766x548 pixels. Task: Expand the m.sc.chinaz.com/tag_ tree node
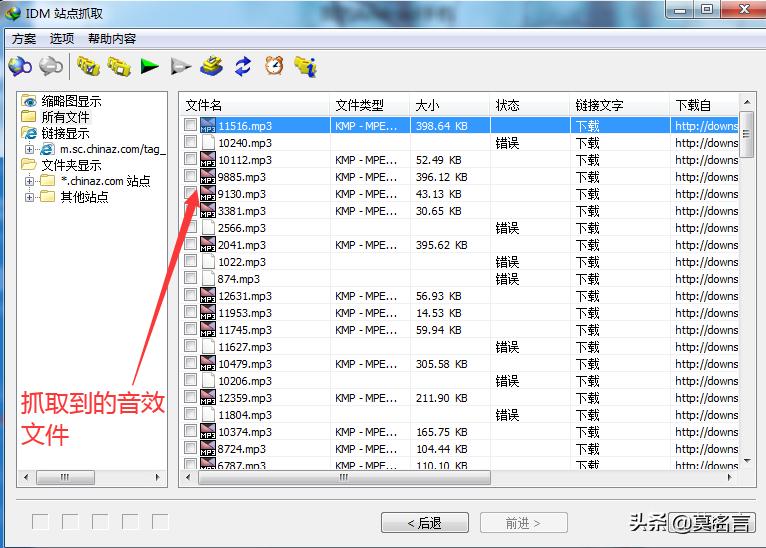(x=29, y=149)
